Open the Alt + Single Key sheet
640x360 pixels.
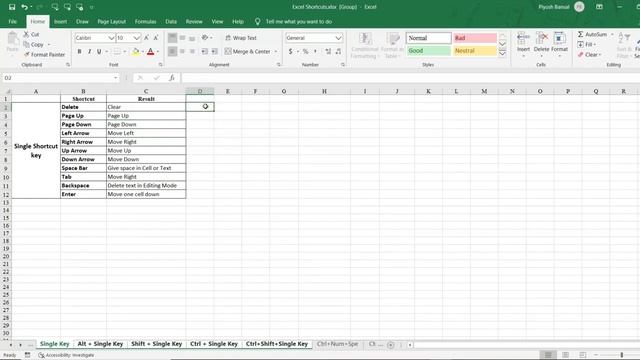[100, 344]
